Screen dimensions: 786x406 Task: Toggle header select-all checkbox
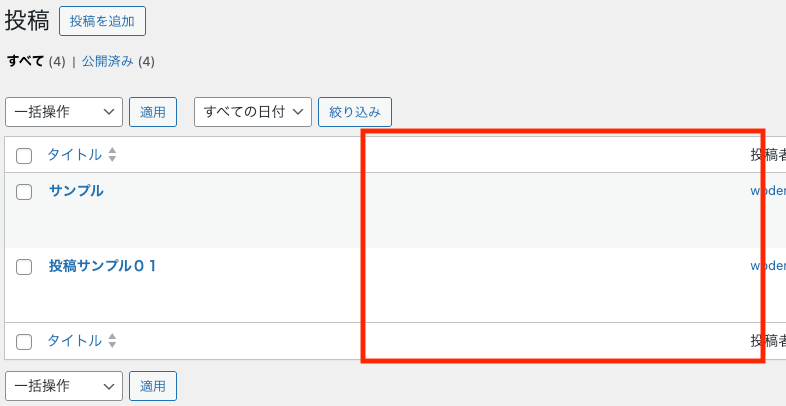(x=24, y=155)
